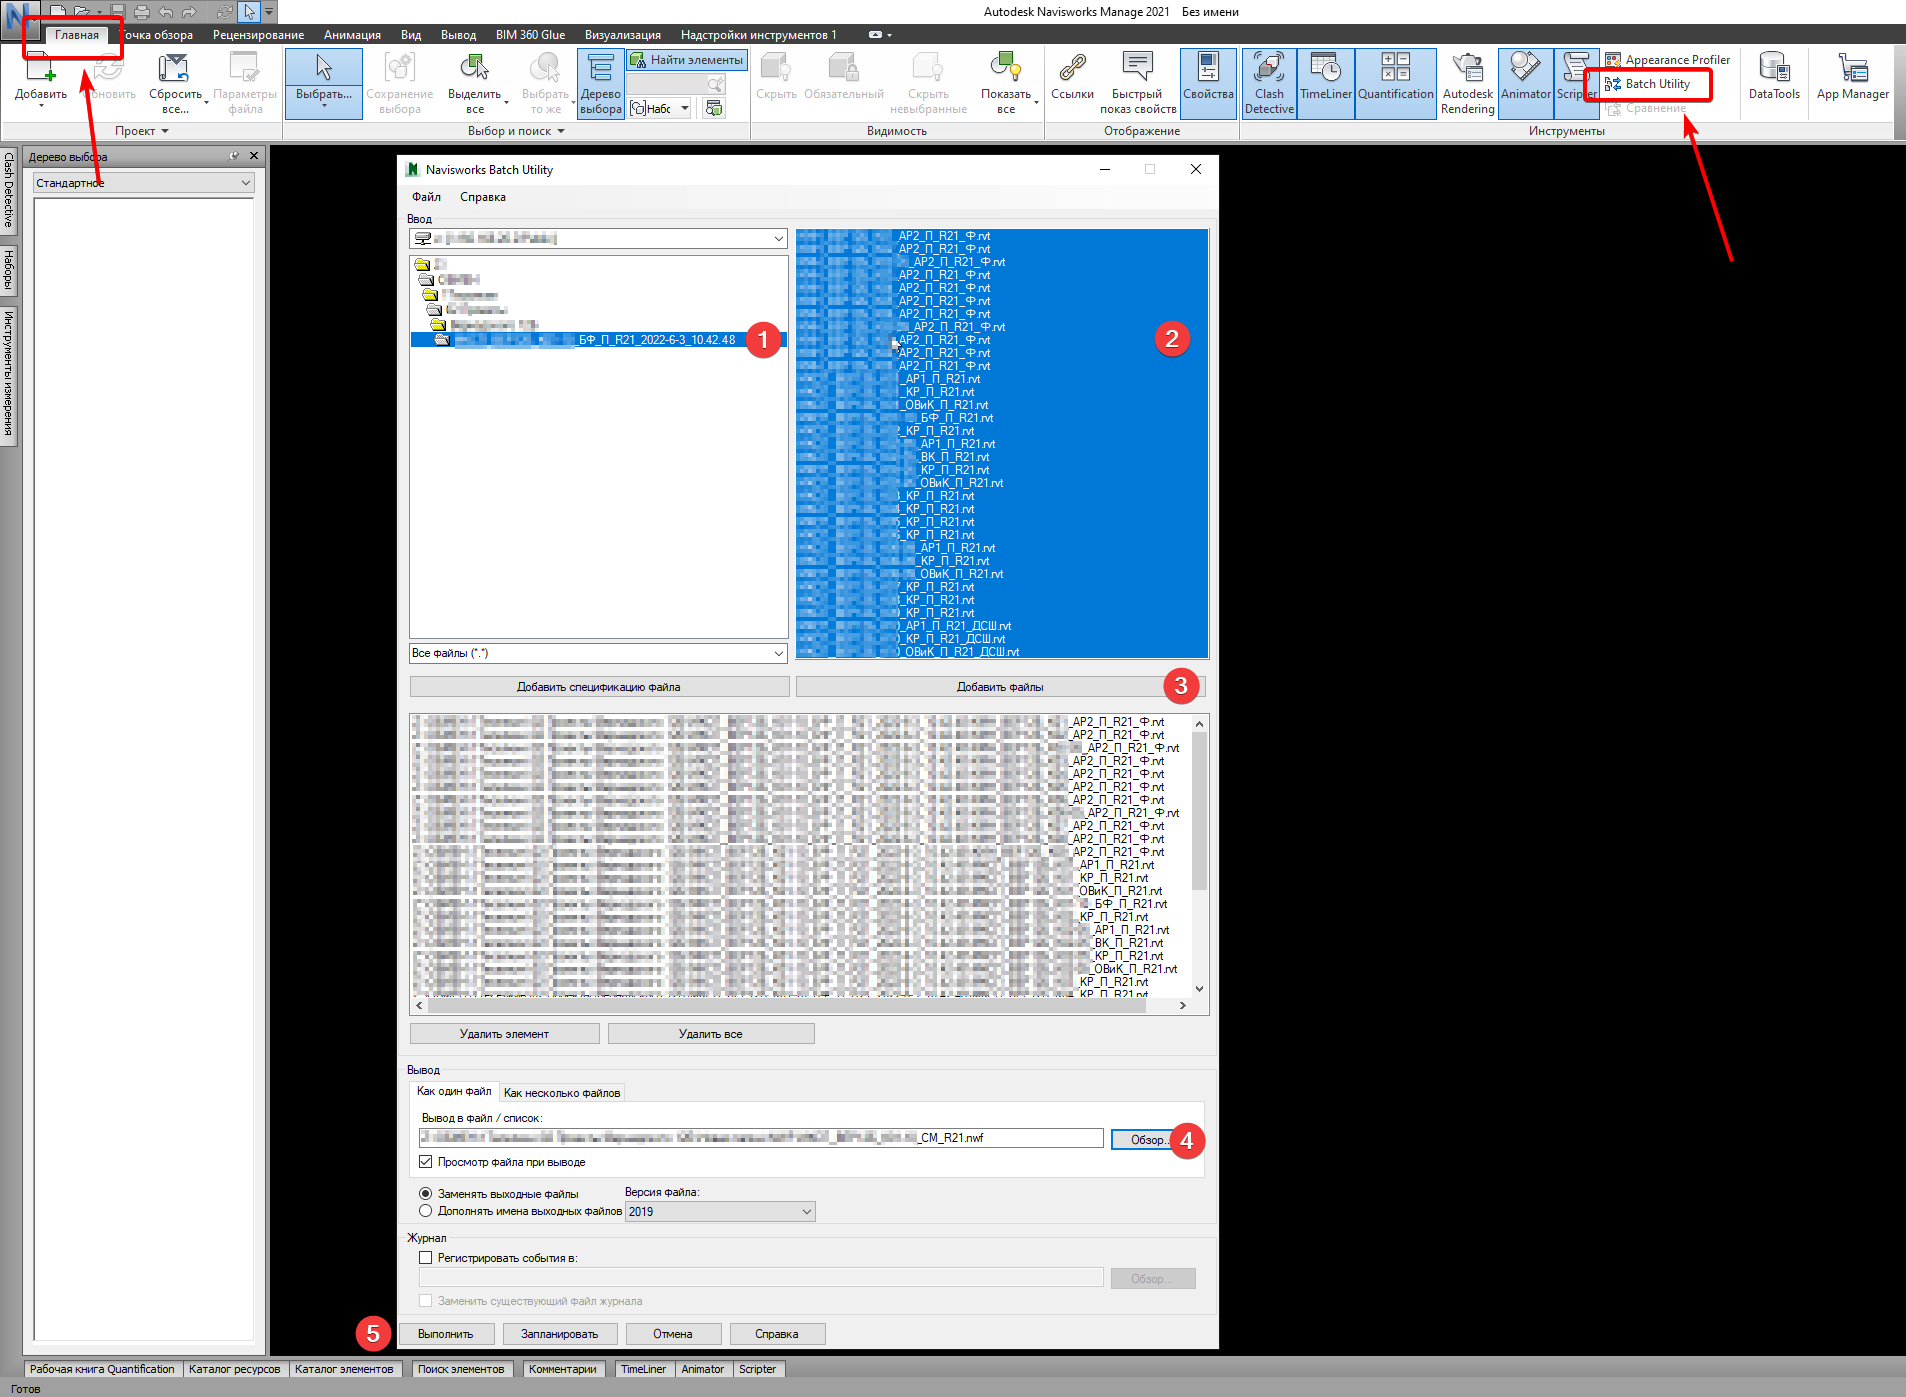Click Выделить все icon
The image size is (1906, 1397).
click(x=474, y=84)
